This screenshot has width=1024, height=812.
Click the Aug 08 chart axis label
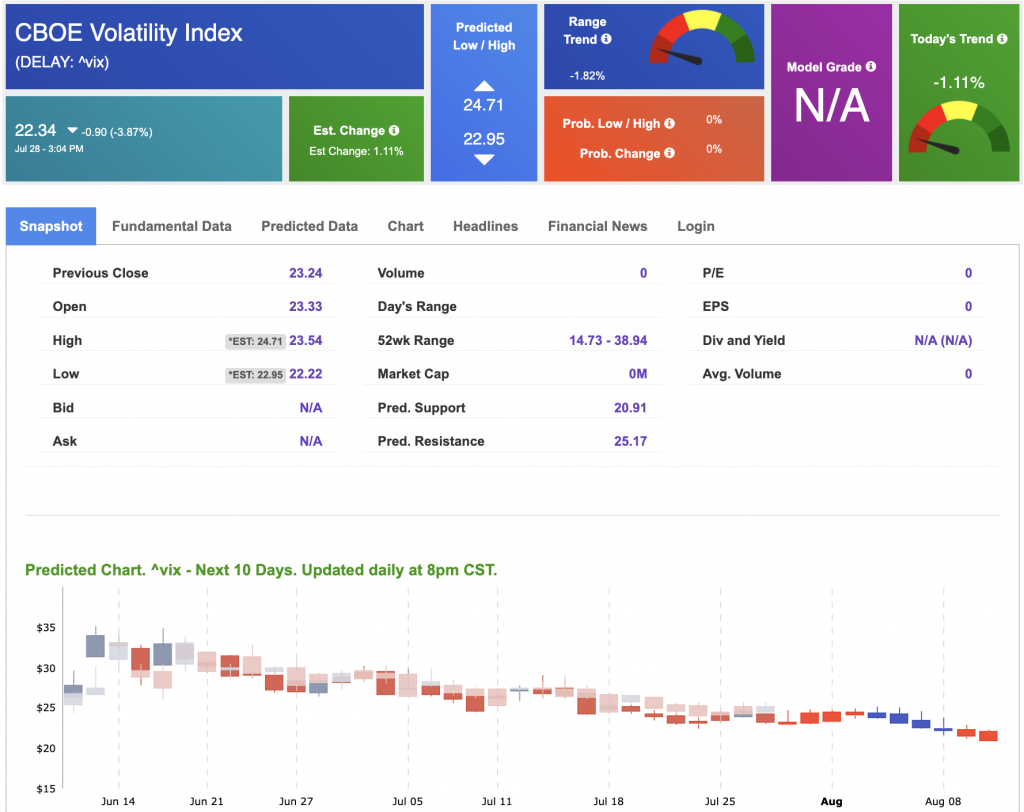pyautogui.click(x=943, y=801)
